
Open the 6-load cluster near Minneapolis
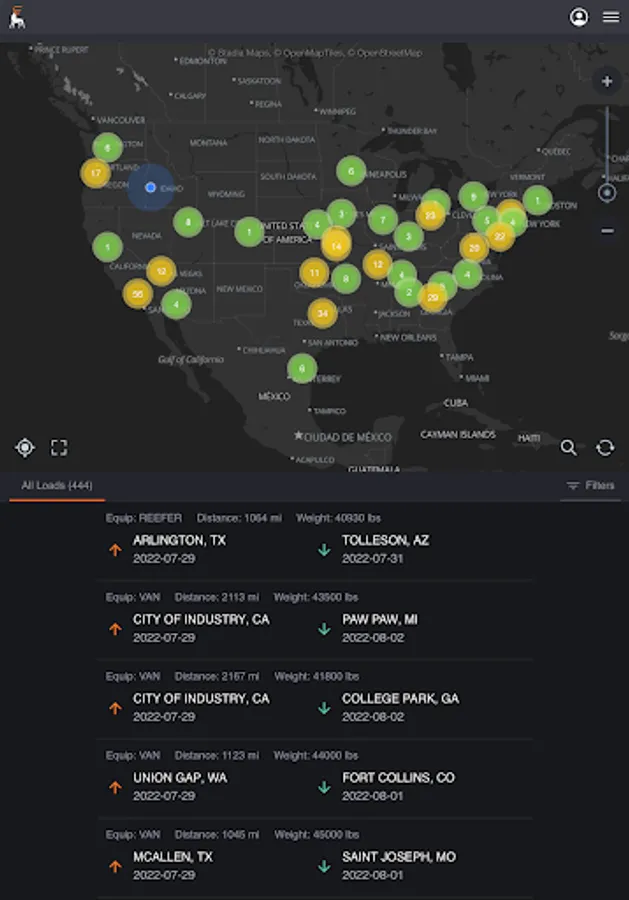pyautogui.click(x=351, y=170)
